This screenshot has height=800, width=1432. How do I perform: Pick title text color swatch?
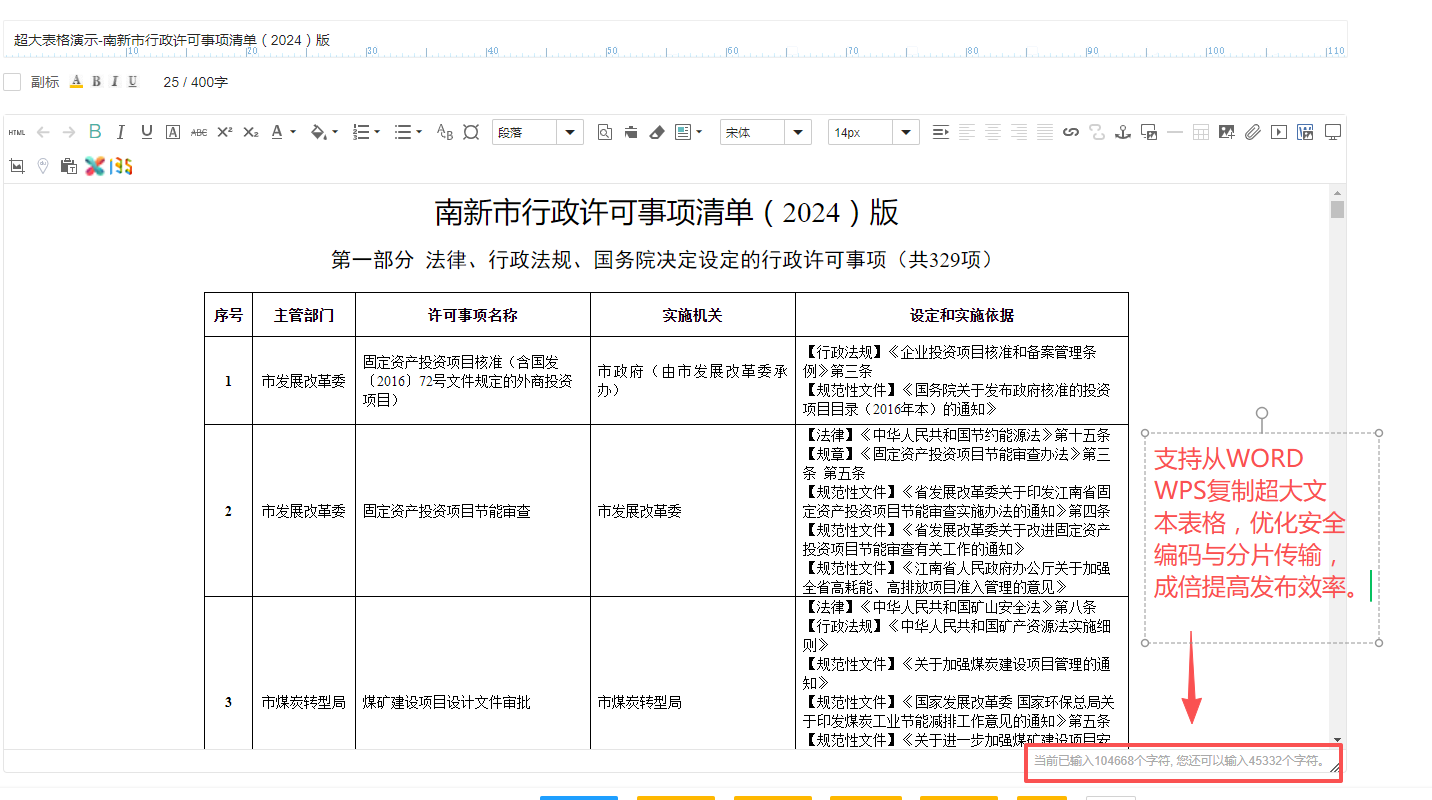[76, 82]
